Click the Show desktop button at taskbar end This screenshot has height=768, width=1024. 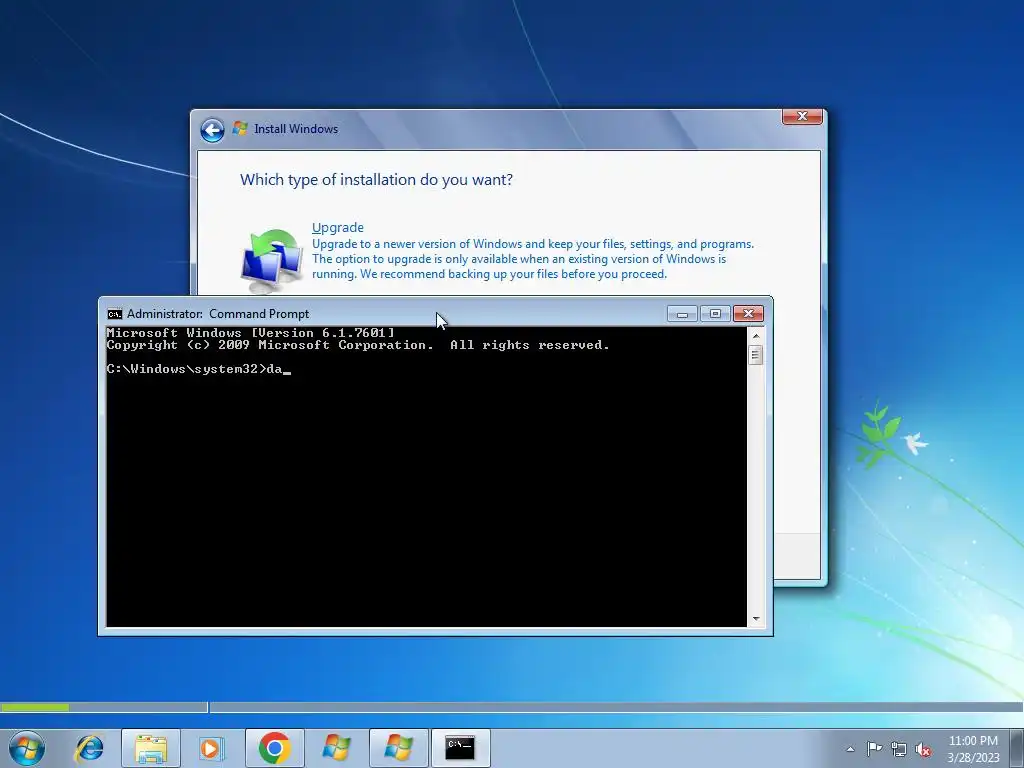(x=1016, y=748)
